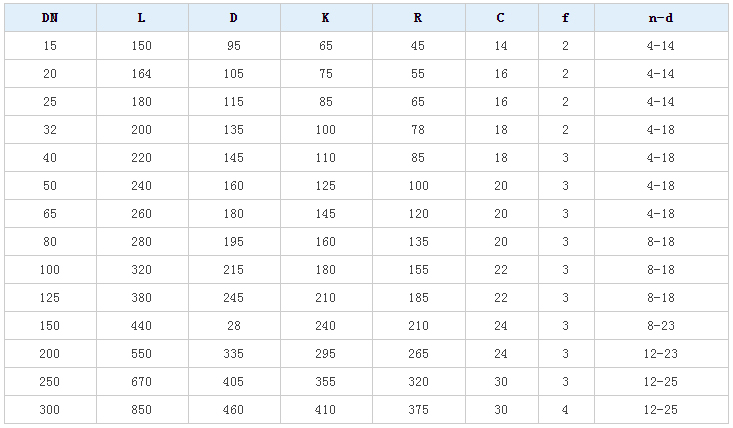
Task: Click the n-d column header
Action: pos(660,18)
